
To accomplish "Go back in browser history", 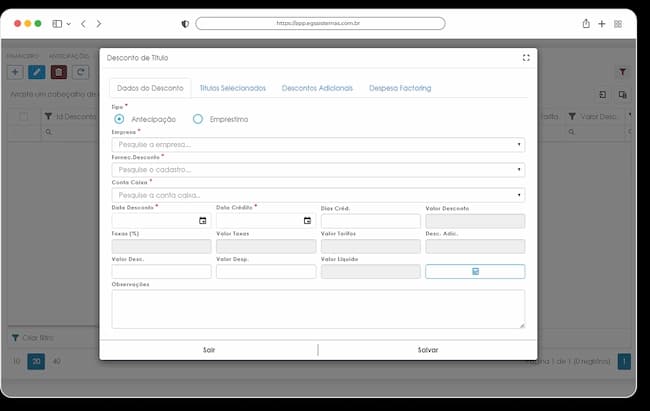I will [x=83, y=24].
